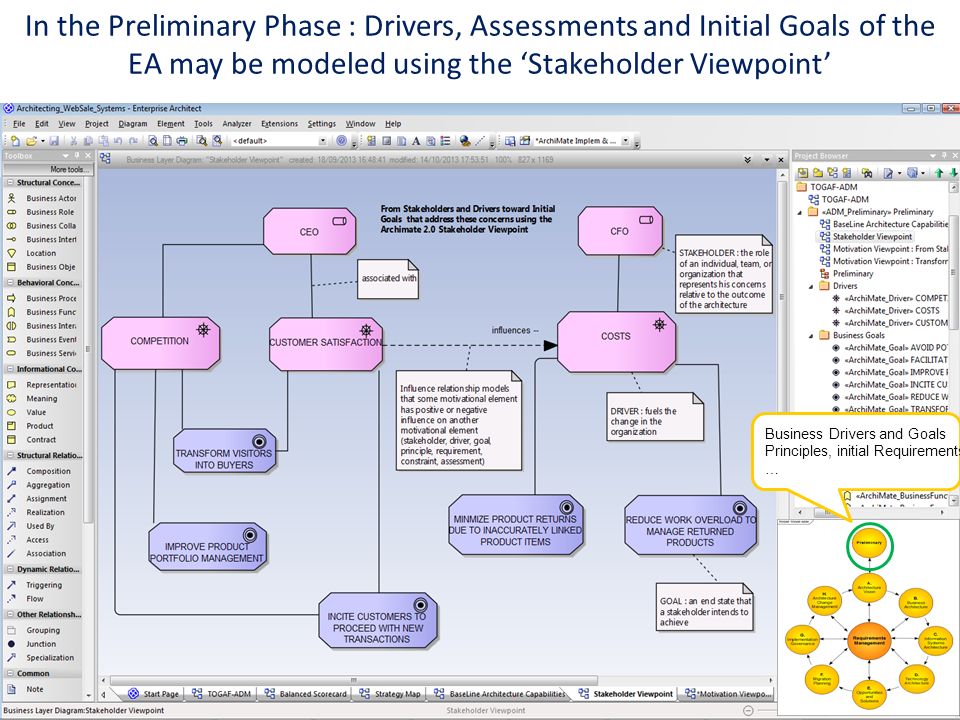Click the New Diagram icon in Project Browser
Image resolution: width=960 pixels, height=720 pixels.
[831, 173]
